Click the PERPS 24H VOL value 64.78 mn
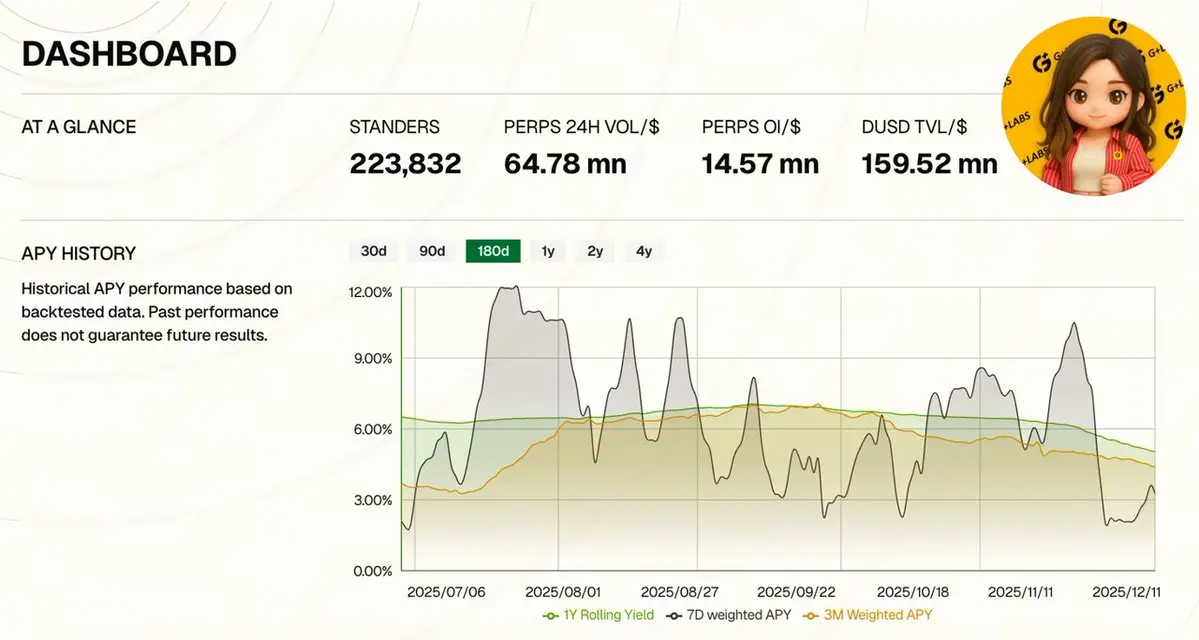The height and width of the screenshot is (640, 1199). 565,164
